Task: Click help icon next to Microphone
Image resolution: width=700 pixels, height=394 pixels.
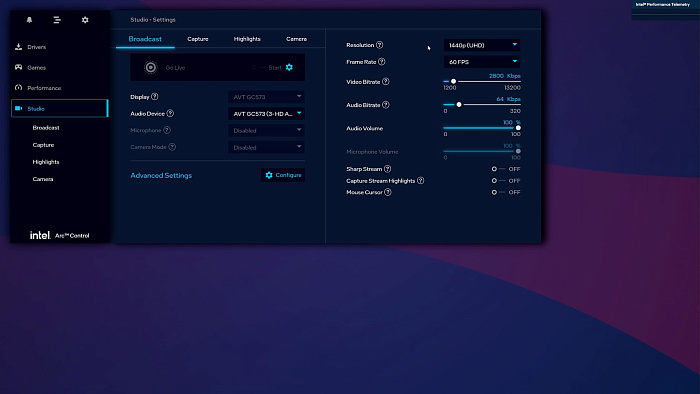Action: (x=167, y=130)
